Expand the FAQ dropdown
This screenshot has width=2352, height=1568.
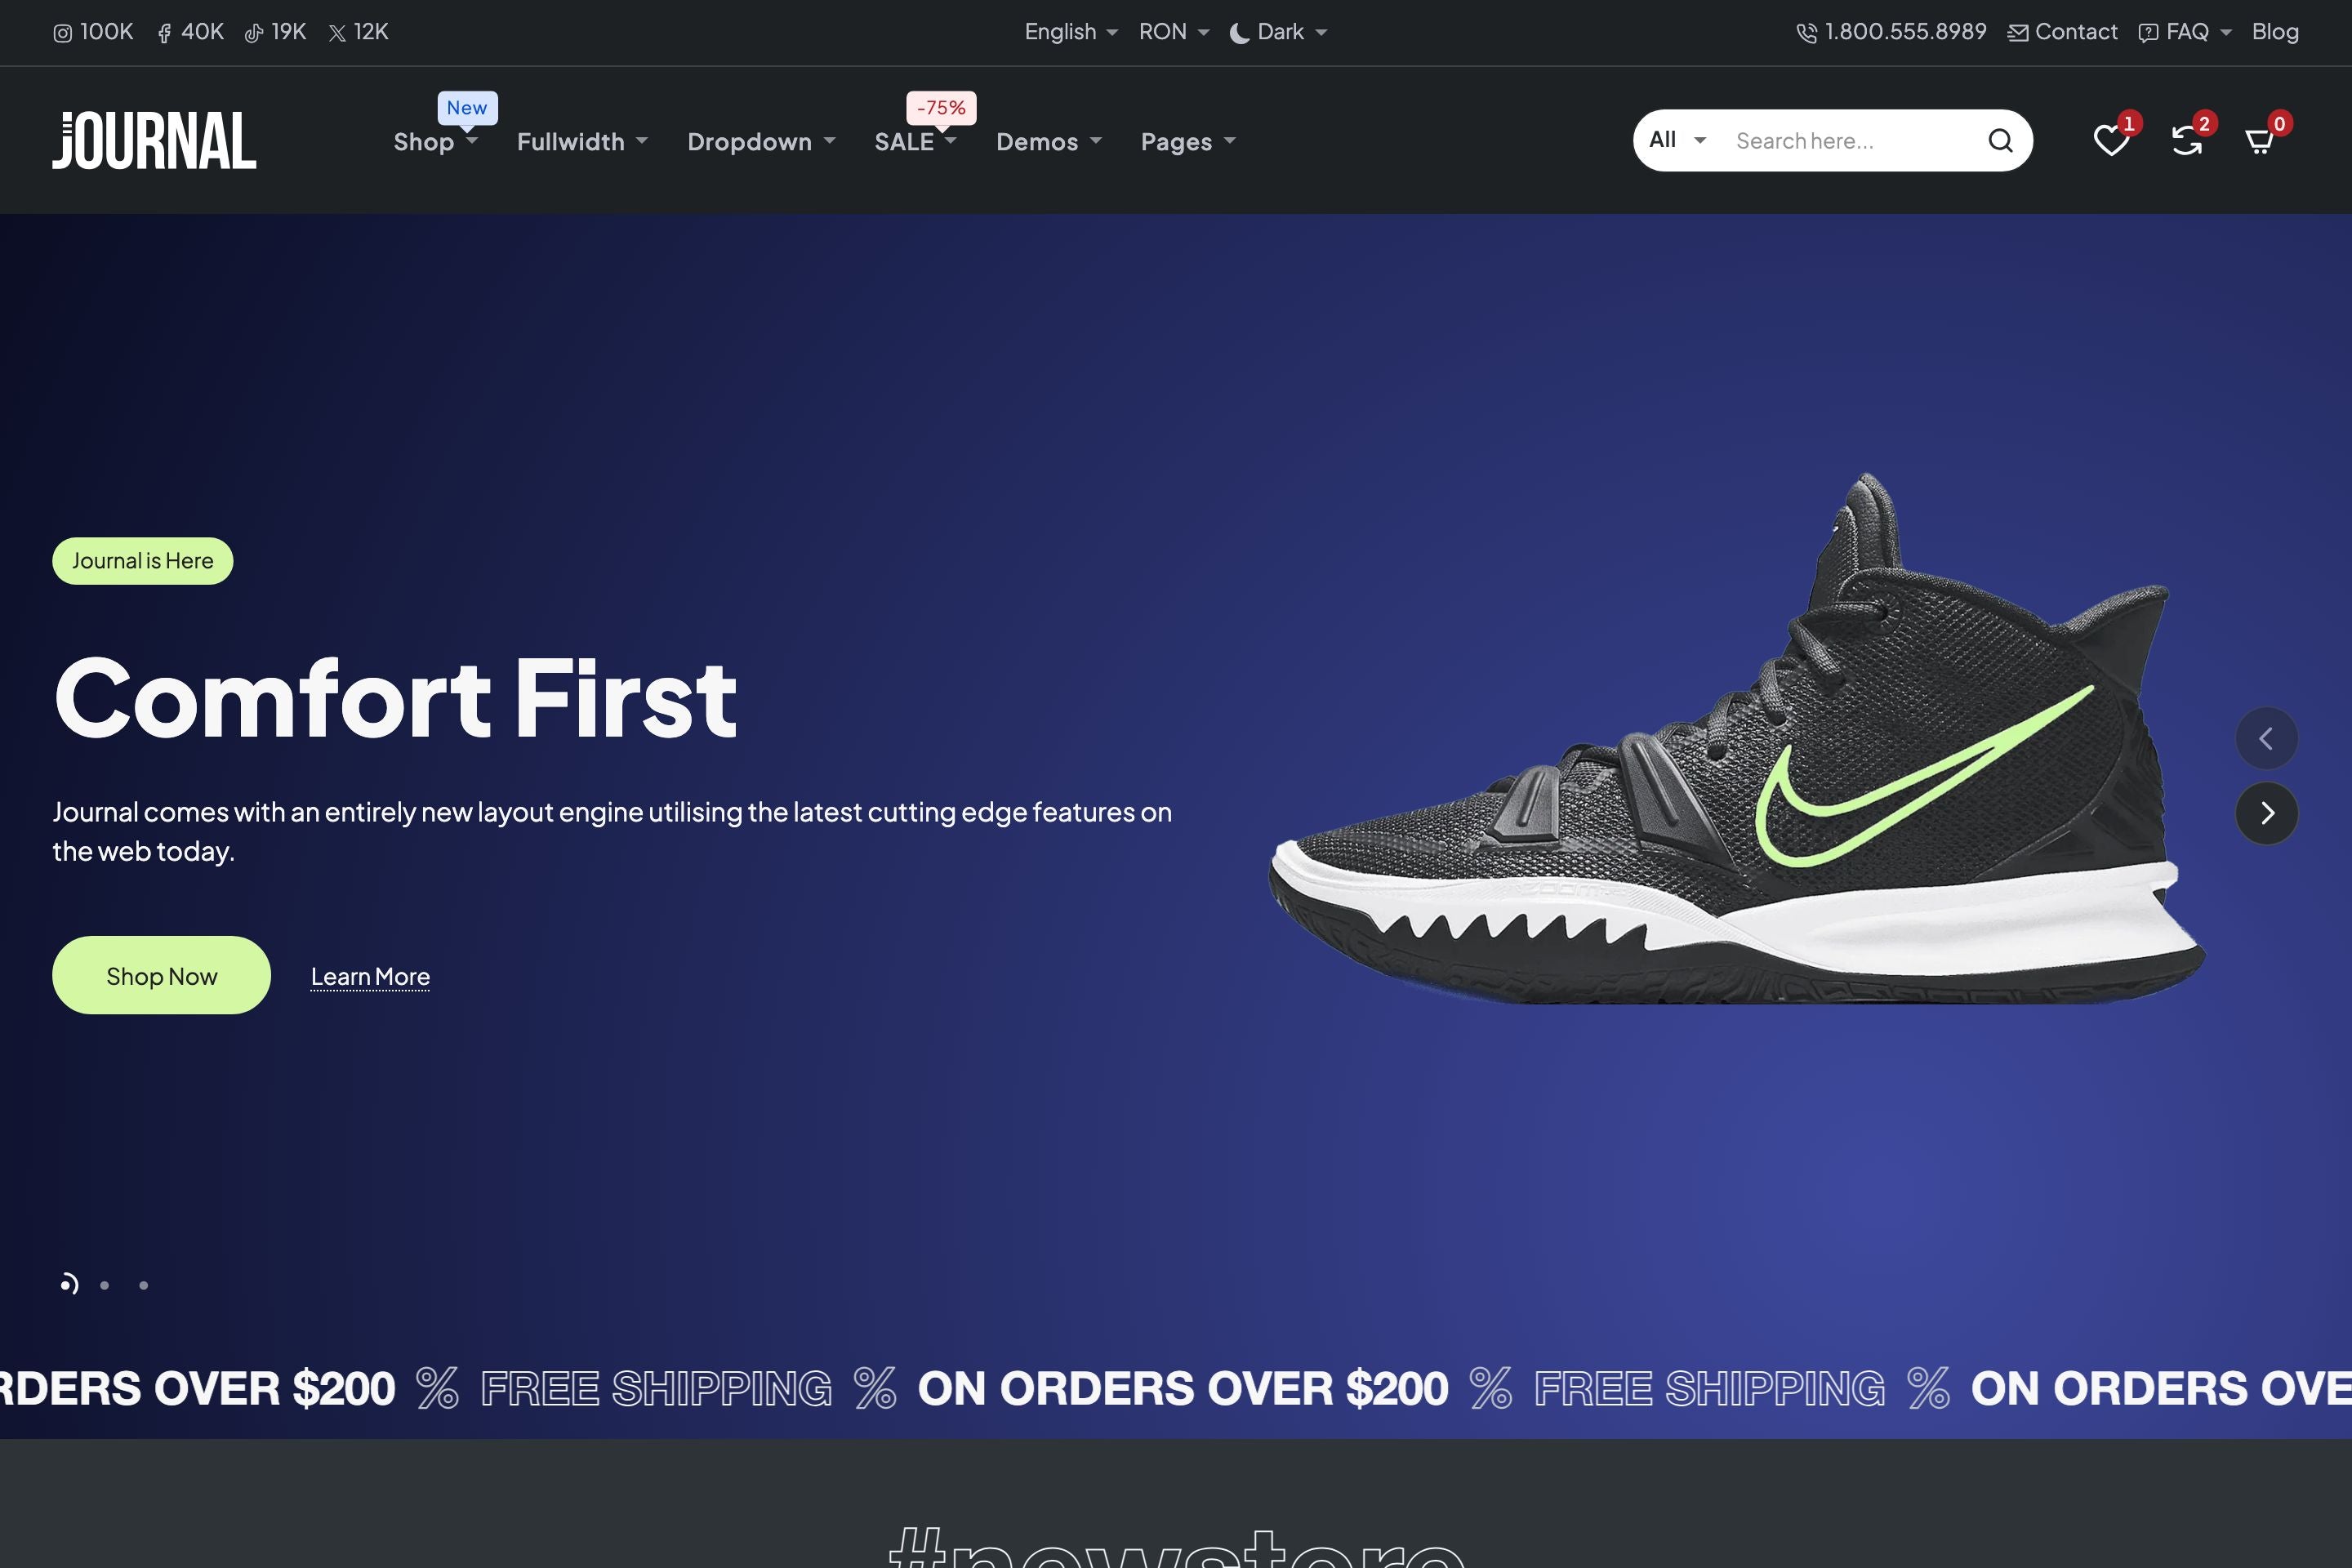pos(2185,32)
